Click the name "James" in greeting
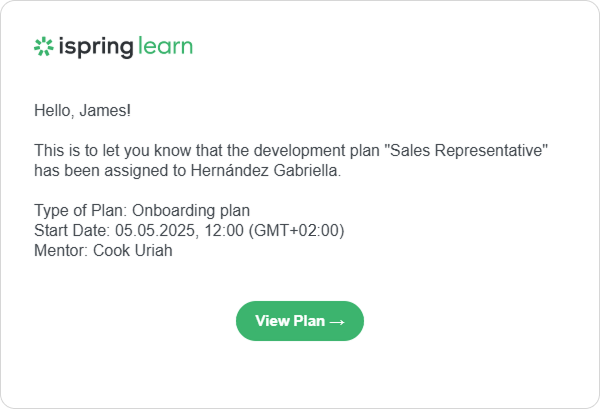 [x=104, y=108]
